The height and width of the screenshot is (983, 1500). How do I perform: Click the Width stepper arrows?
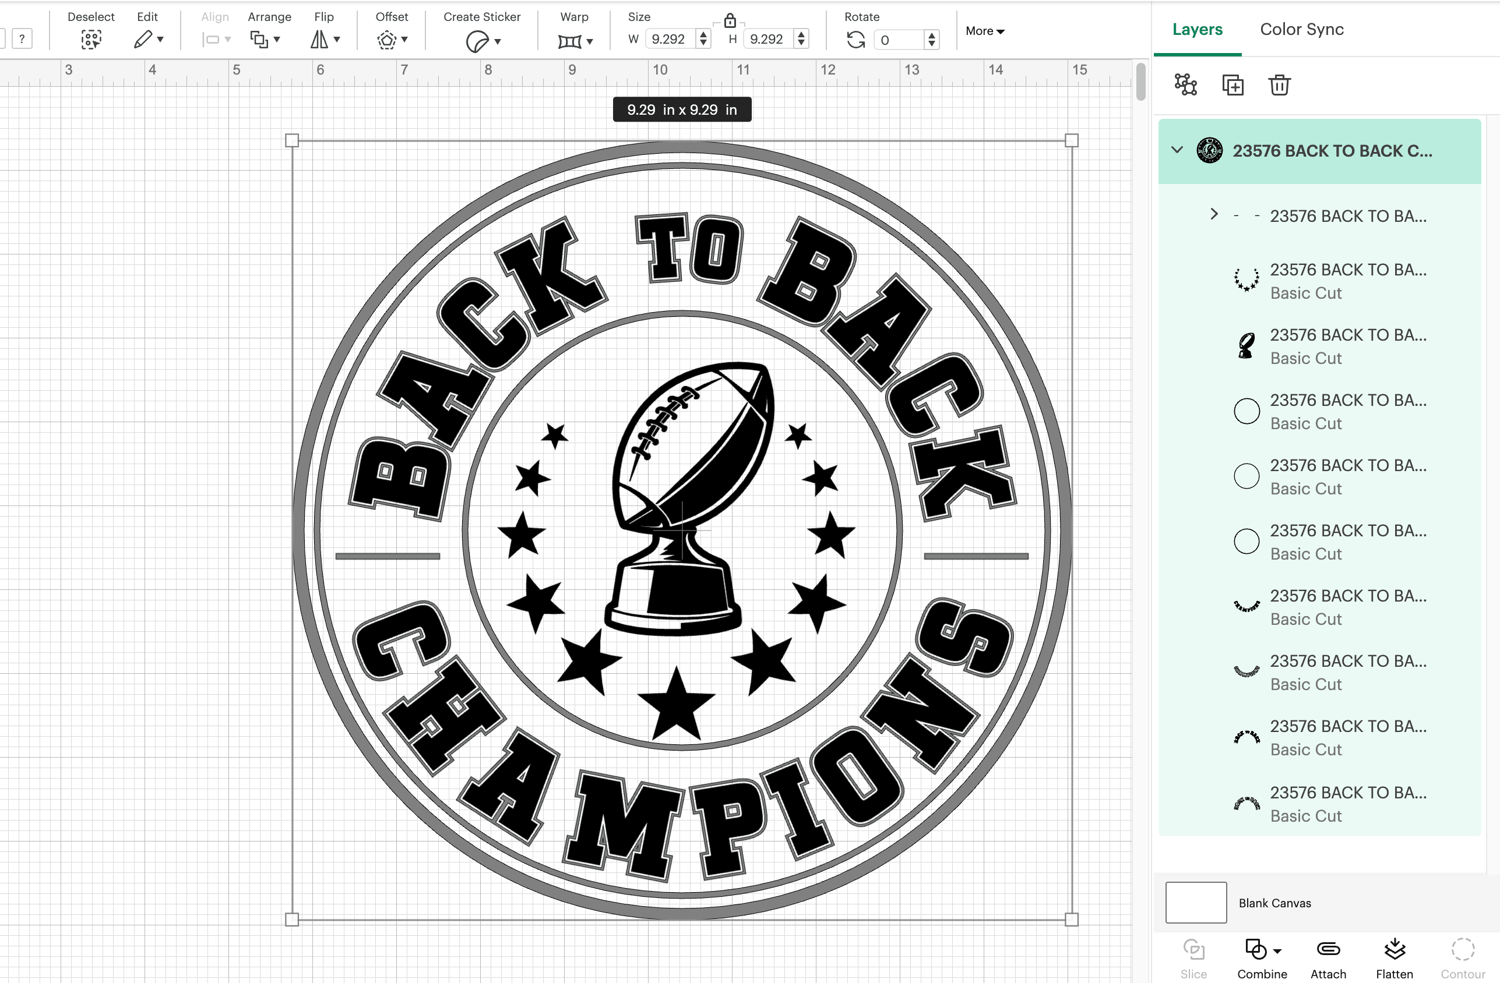pos(703,39)
